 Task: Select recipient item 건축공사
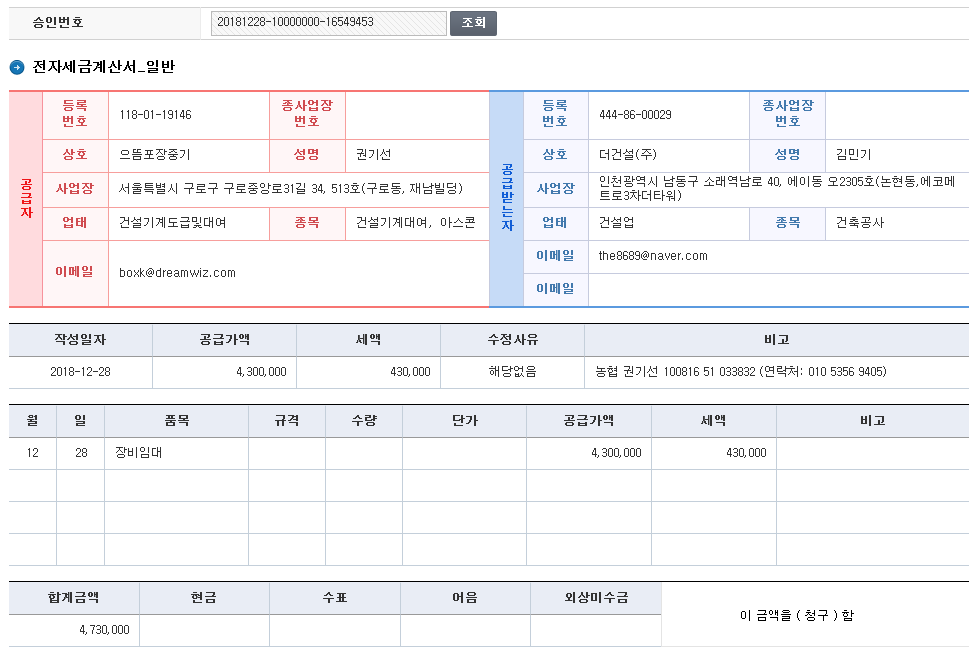coord(860,222)
